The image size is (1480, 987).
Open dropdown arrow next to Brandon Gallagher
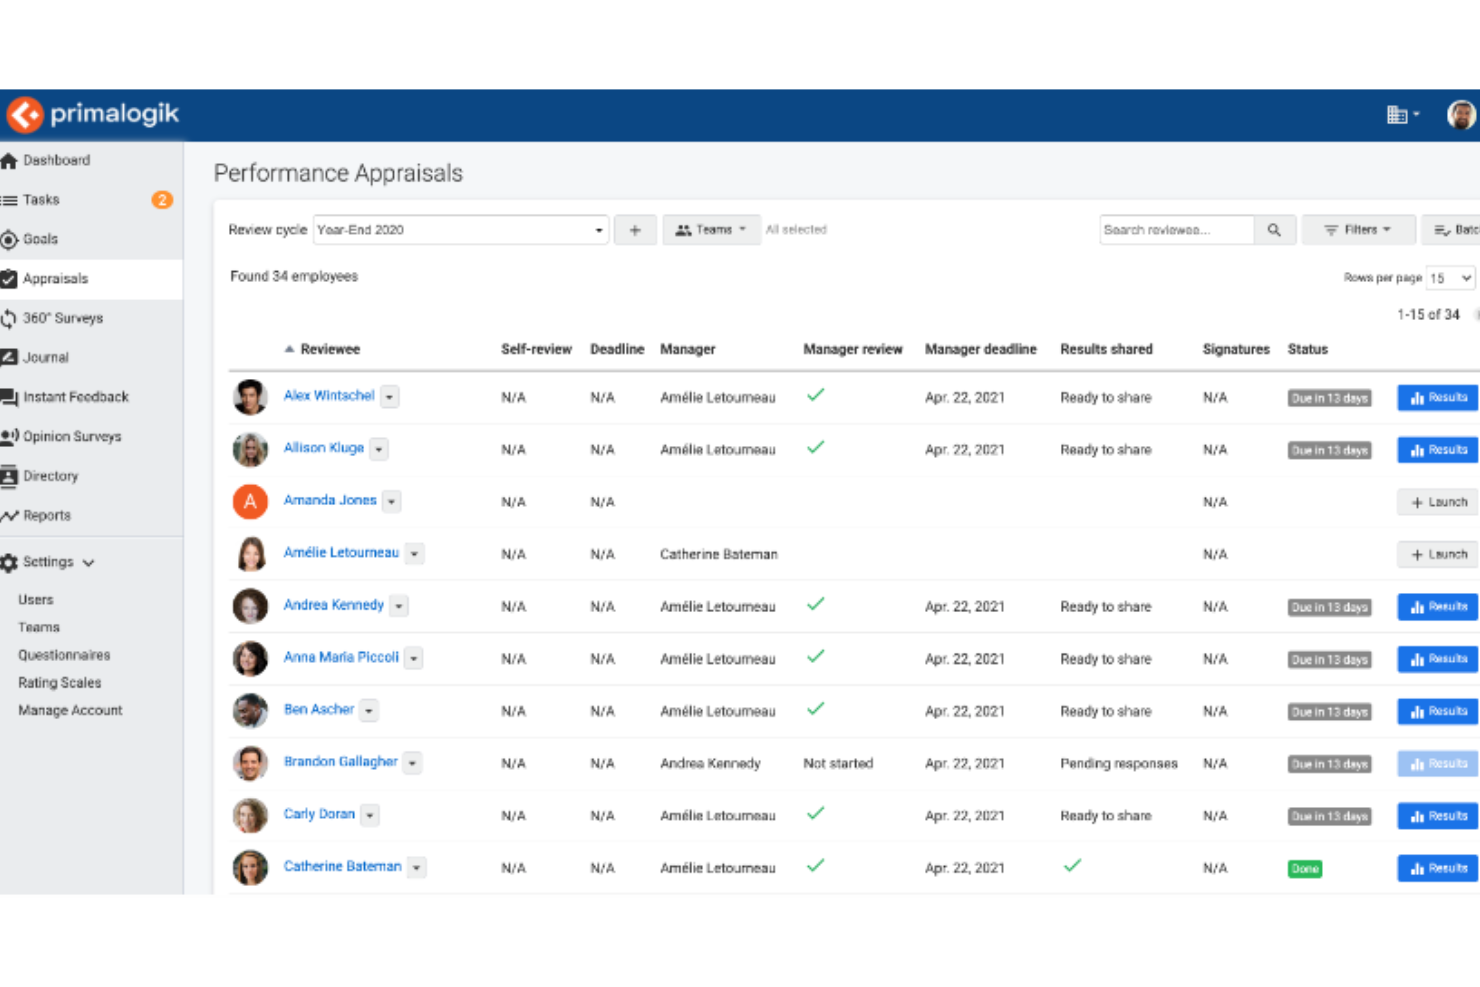[413, 763]
